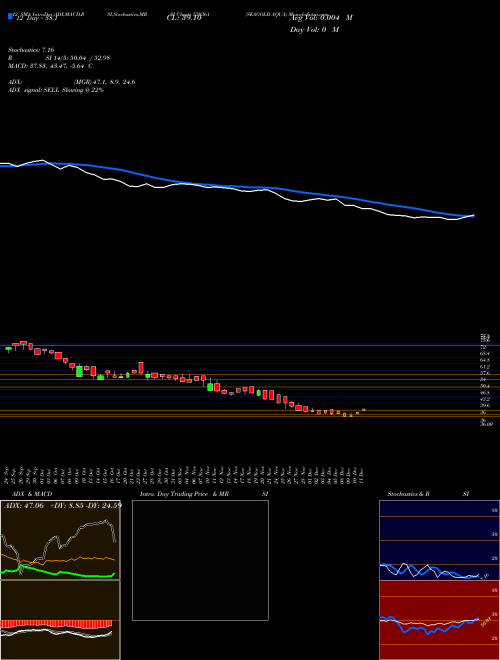Click the ADX: 47.06 readout in the ADX panel
500x660 pixels.
click(x=24, y=506)
